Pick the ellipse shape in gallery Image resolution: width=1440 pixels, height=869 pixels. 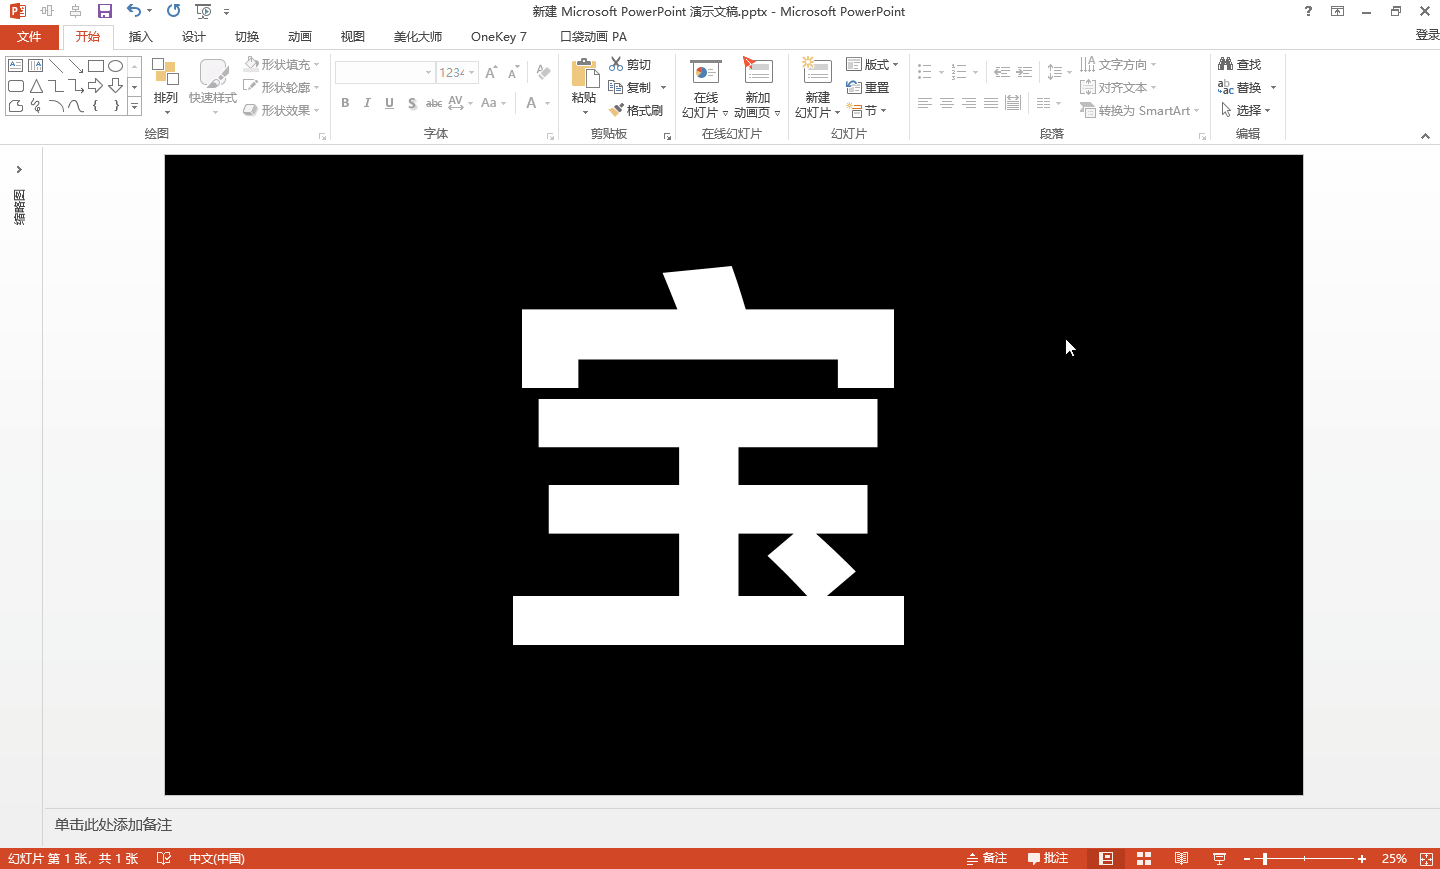(x=116, y=66)
